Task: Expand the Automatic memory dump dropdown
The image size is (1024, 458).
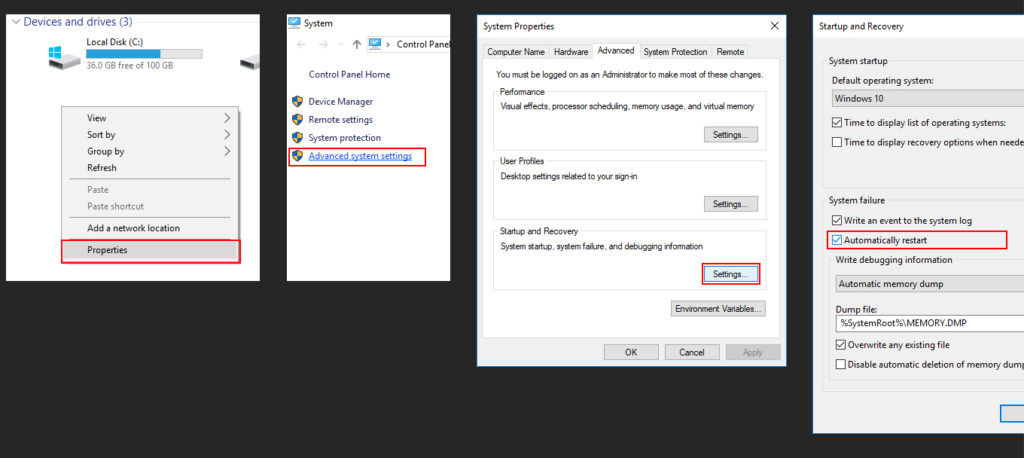Action: 929,284
